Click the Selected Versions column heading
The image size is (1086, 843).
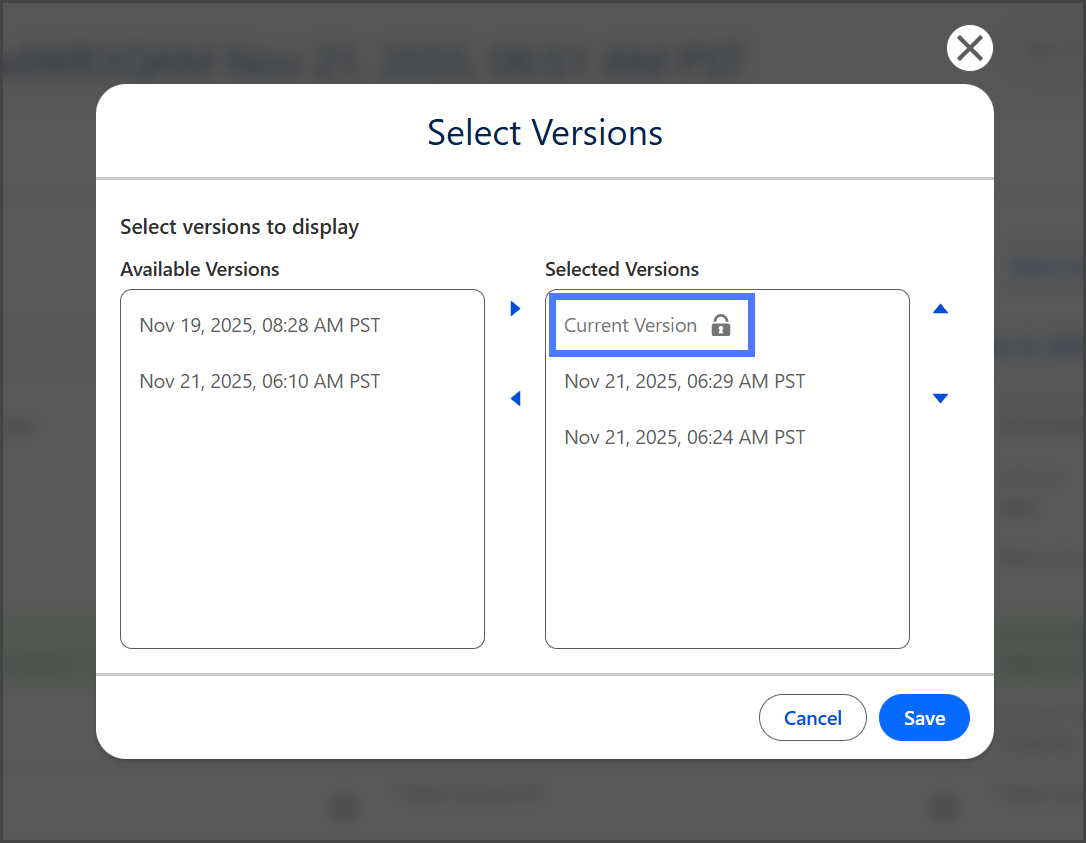click(x=622, y=269)
